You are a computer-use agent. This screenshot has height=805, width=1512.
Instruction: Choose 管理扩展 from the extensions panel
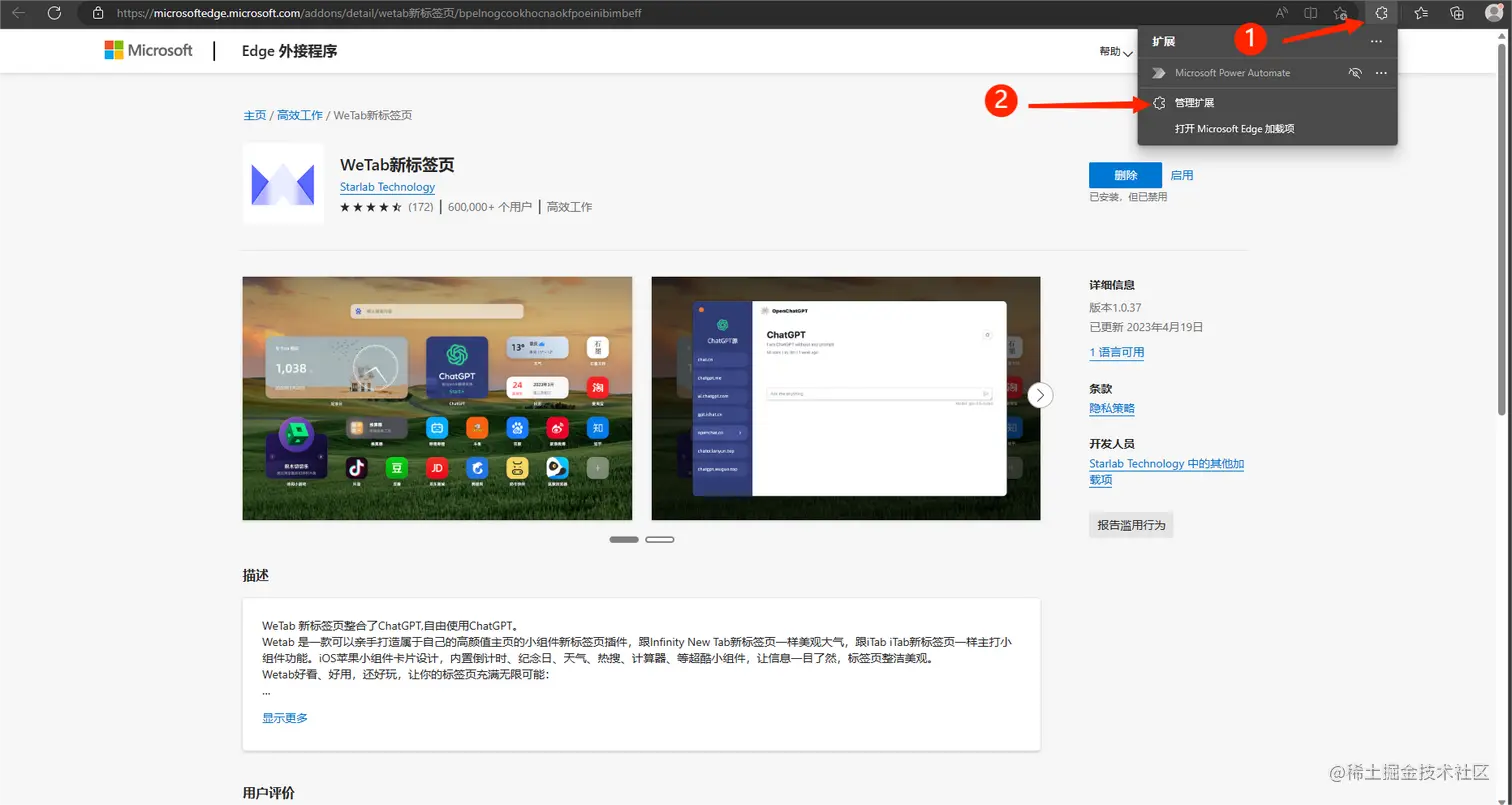[1194, 103]
